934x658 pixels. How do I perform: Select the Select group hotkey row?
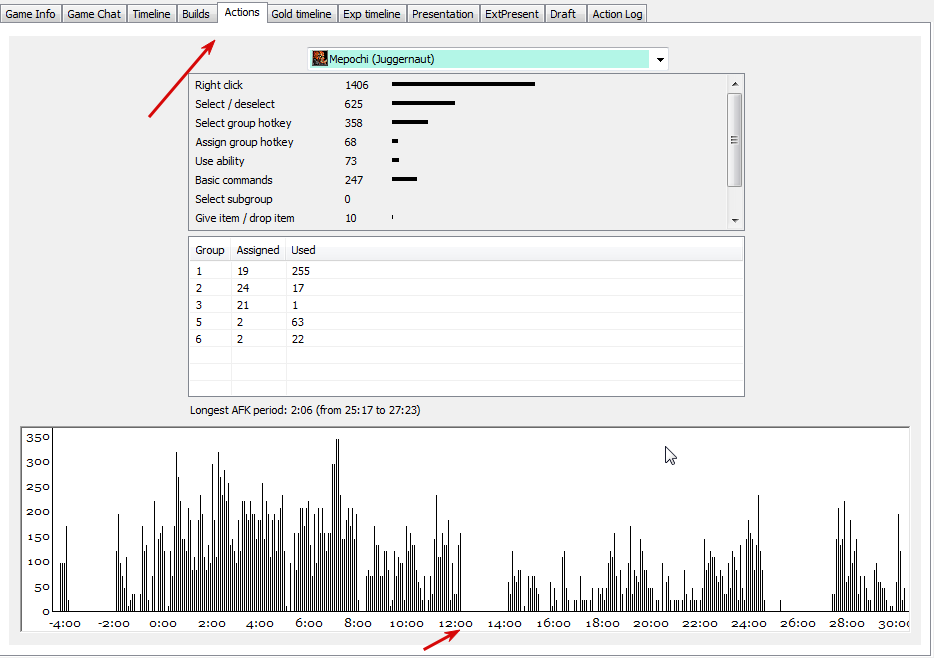coord(457,123)
